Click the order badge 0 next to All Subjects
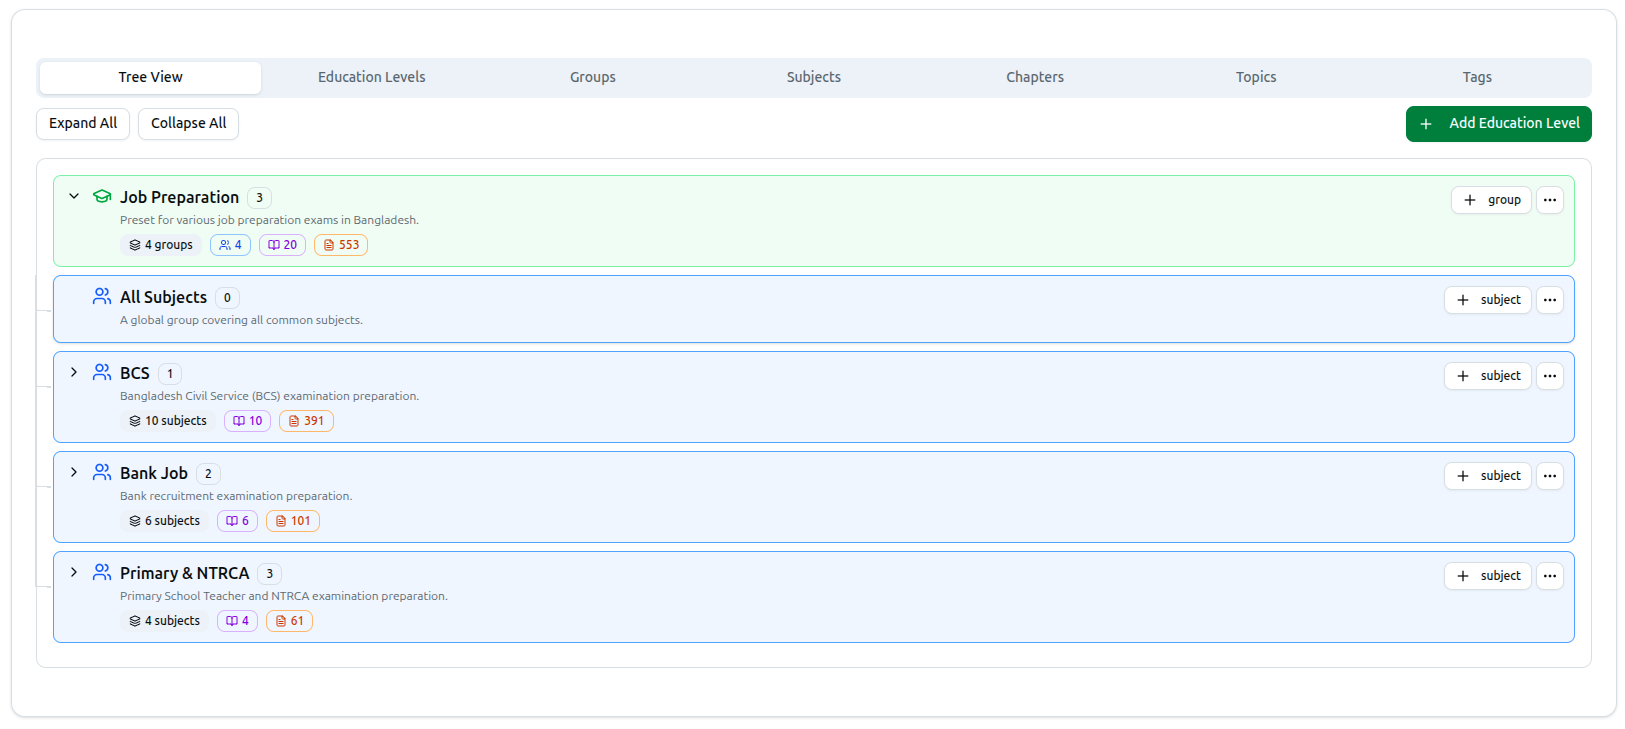The height and width of the screenshot is (729, 1625). [227, 298]
